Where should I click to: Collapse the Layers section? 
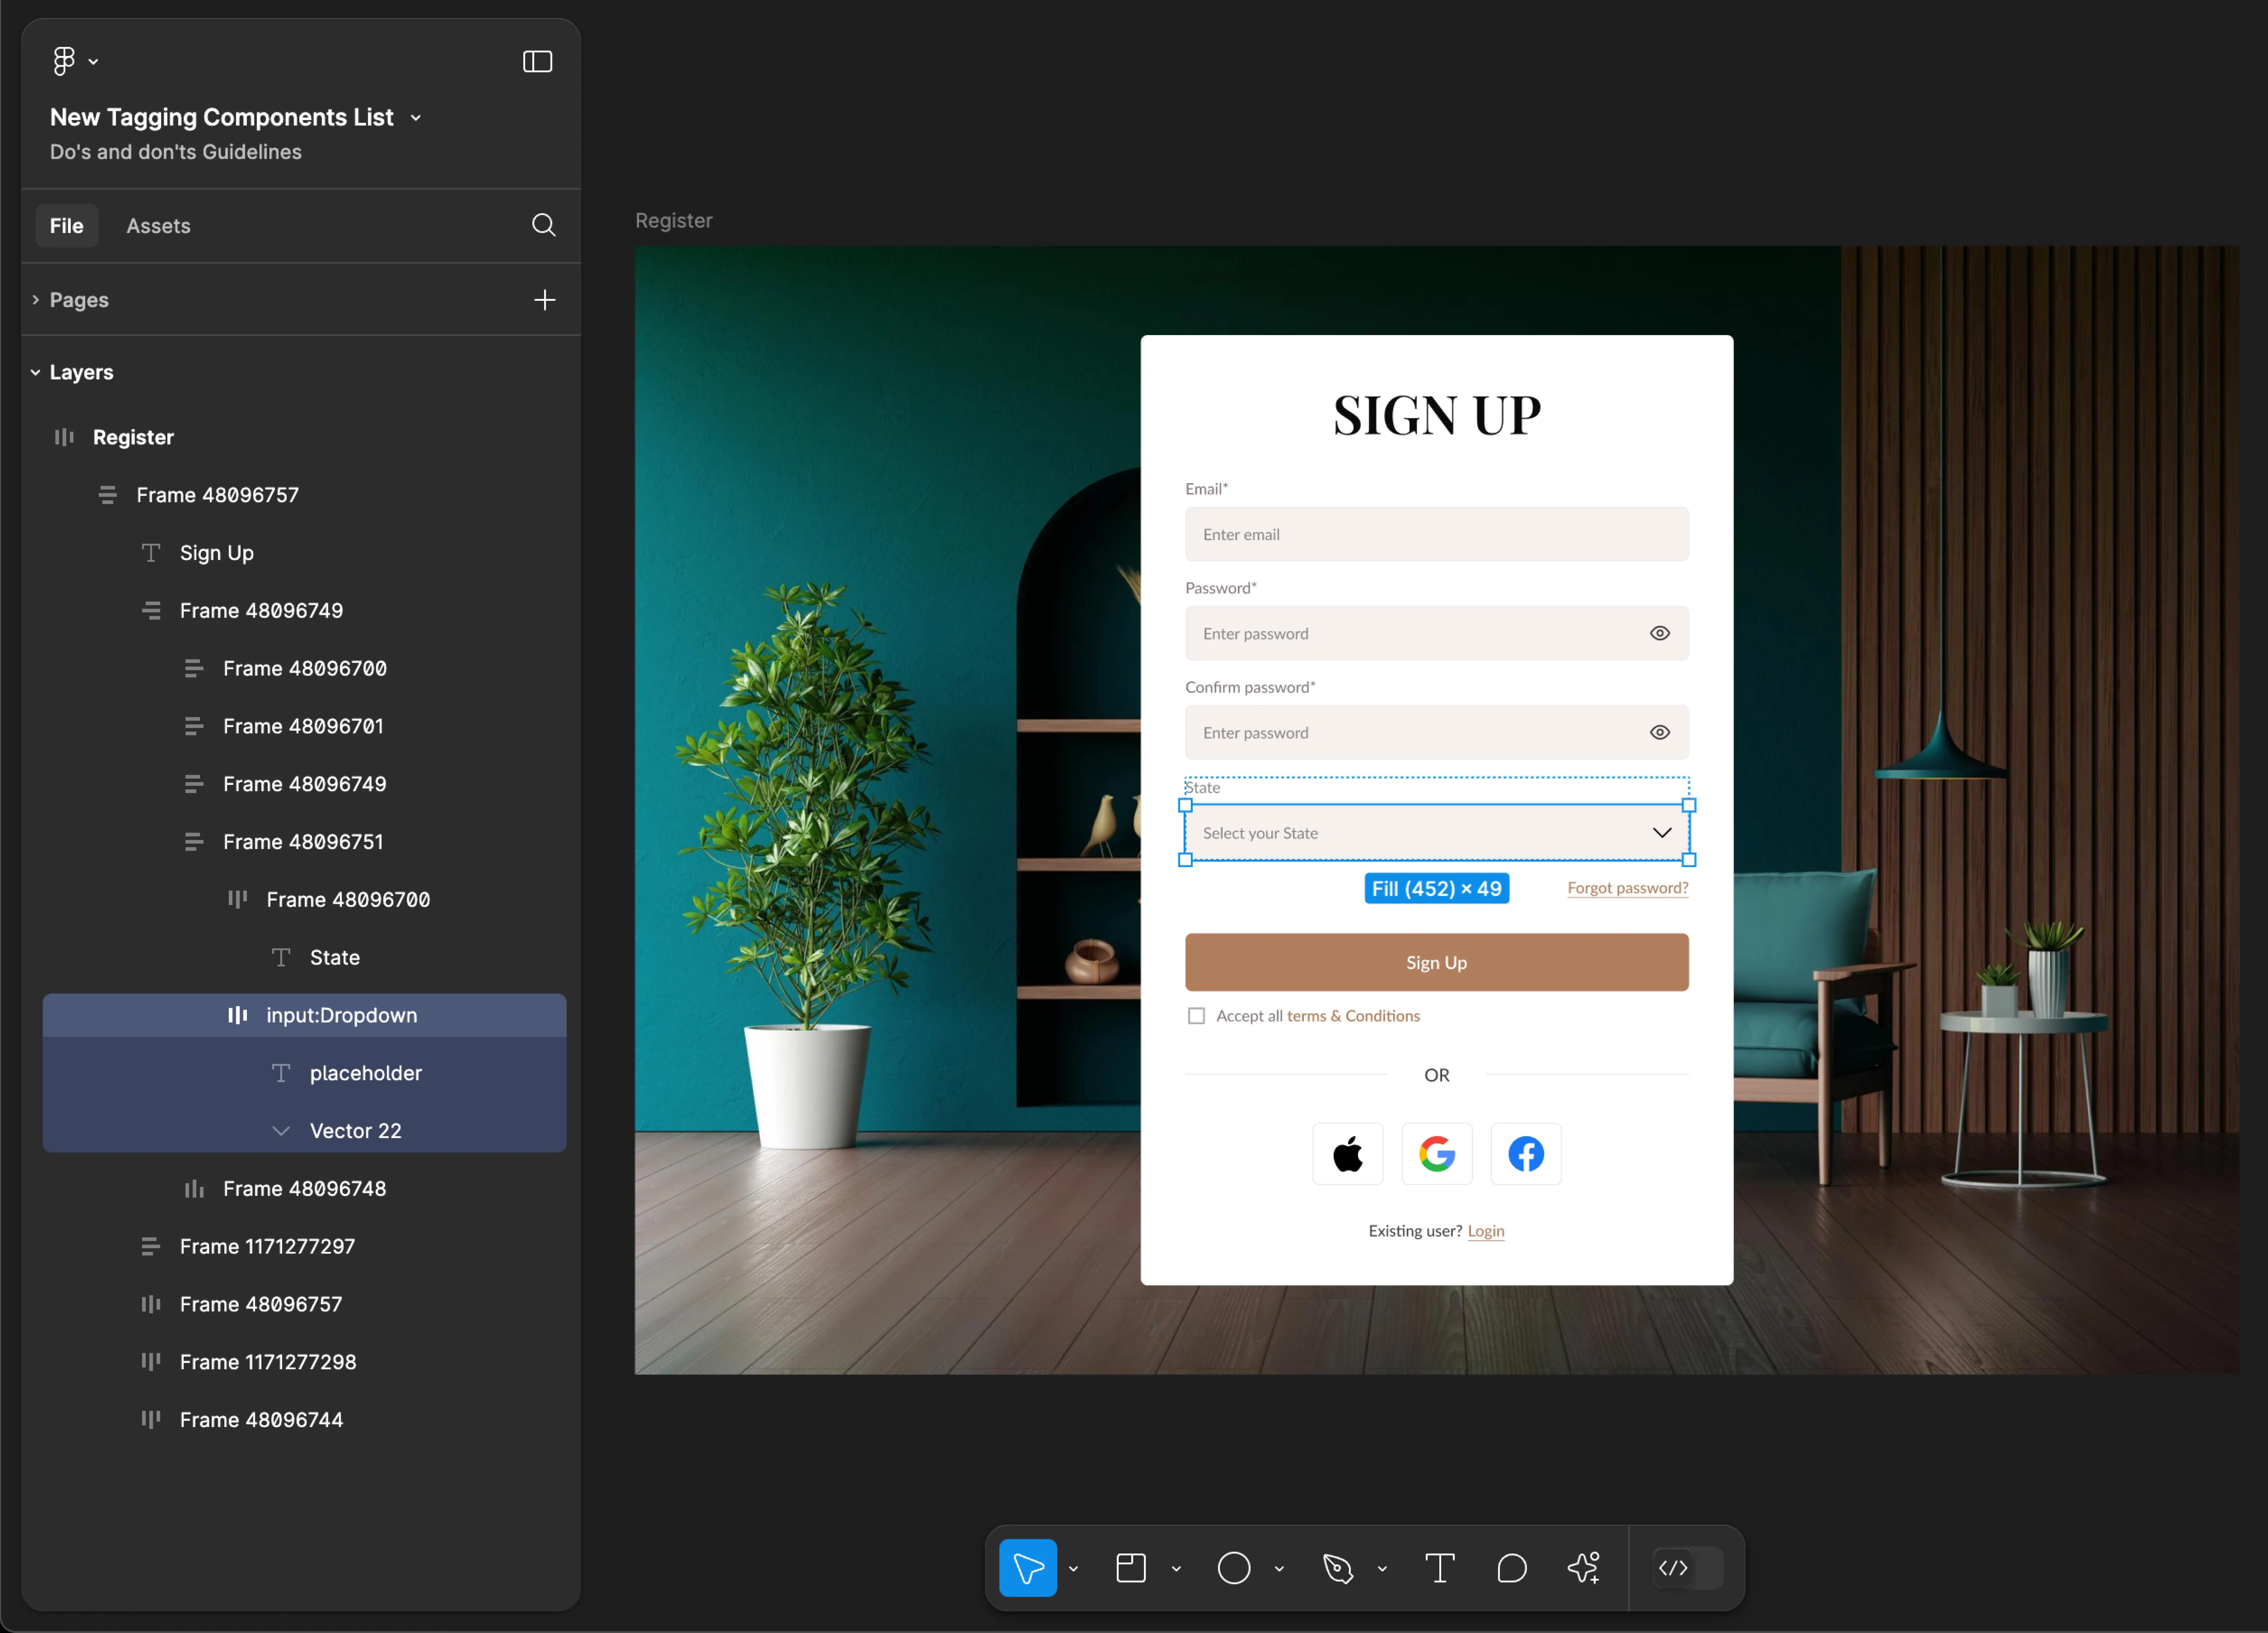(x=36, y=372)
